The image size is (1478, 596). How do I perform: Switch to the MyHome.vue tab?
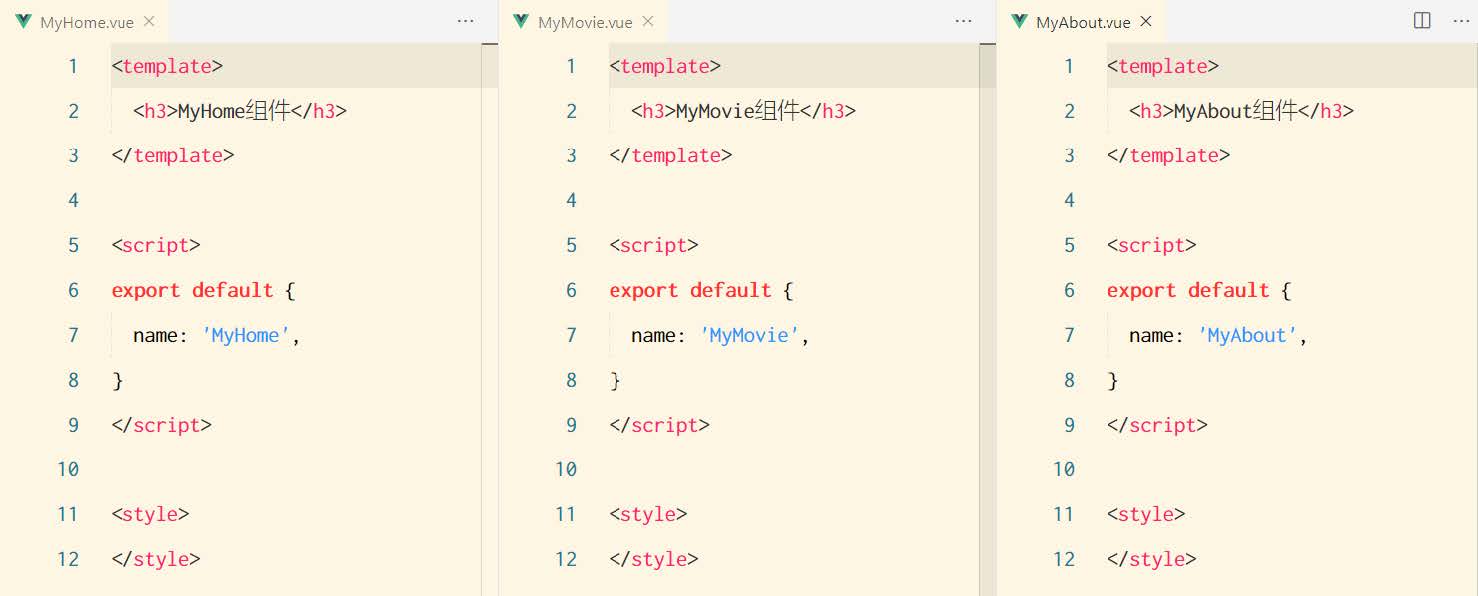86,22
